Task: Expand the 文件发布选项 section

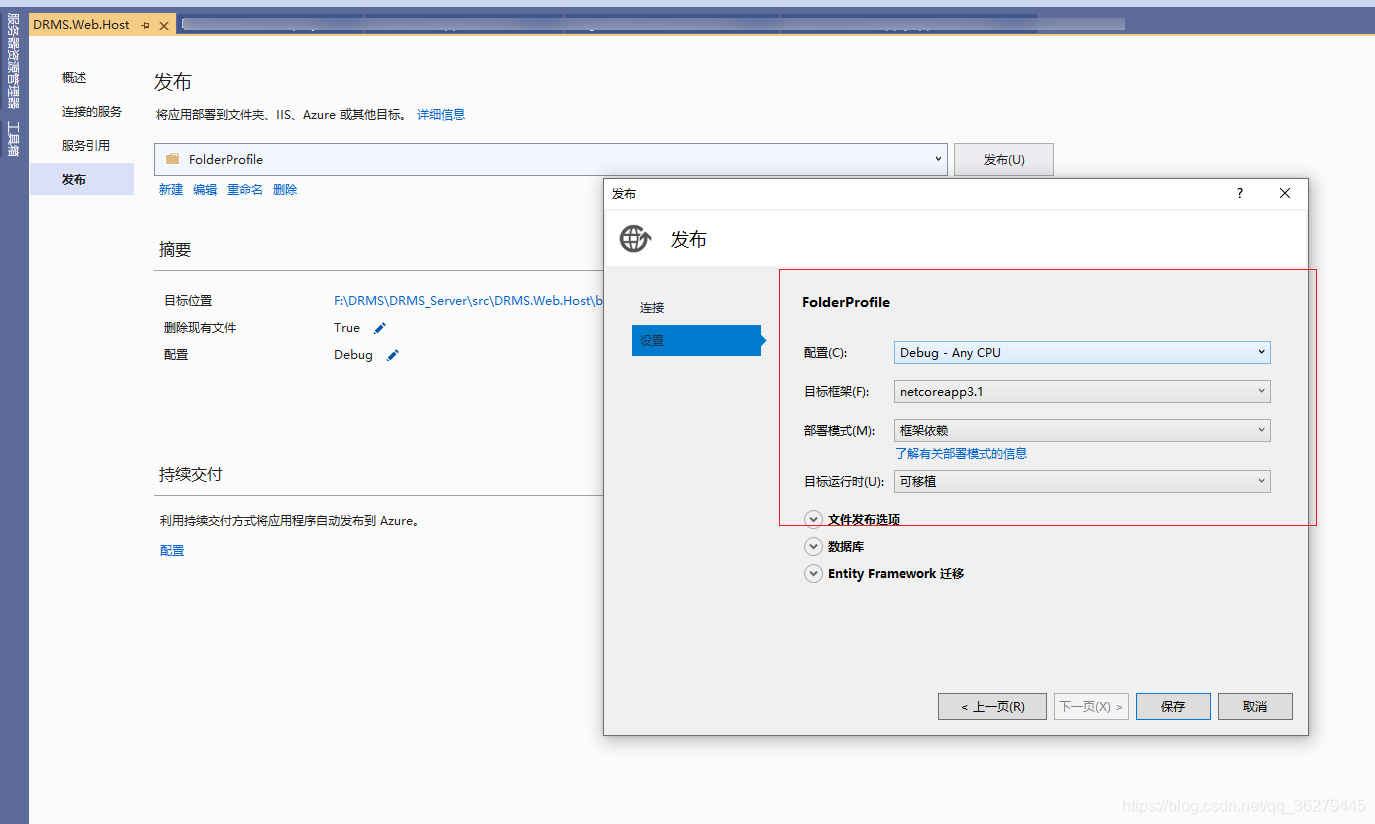Action: (813, 518)
